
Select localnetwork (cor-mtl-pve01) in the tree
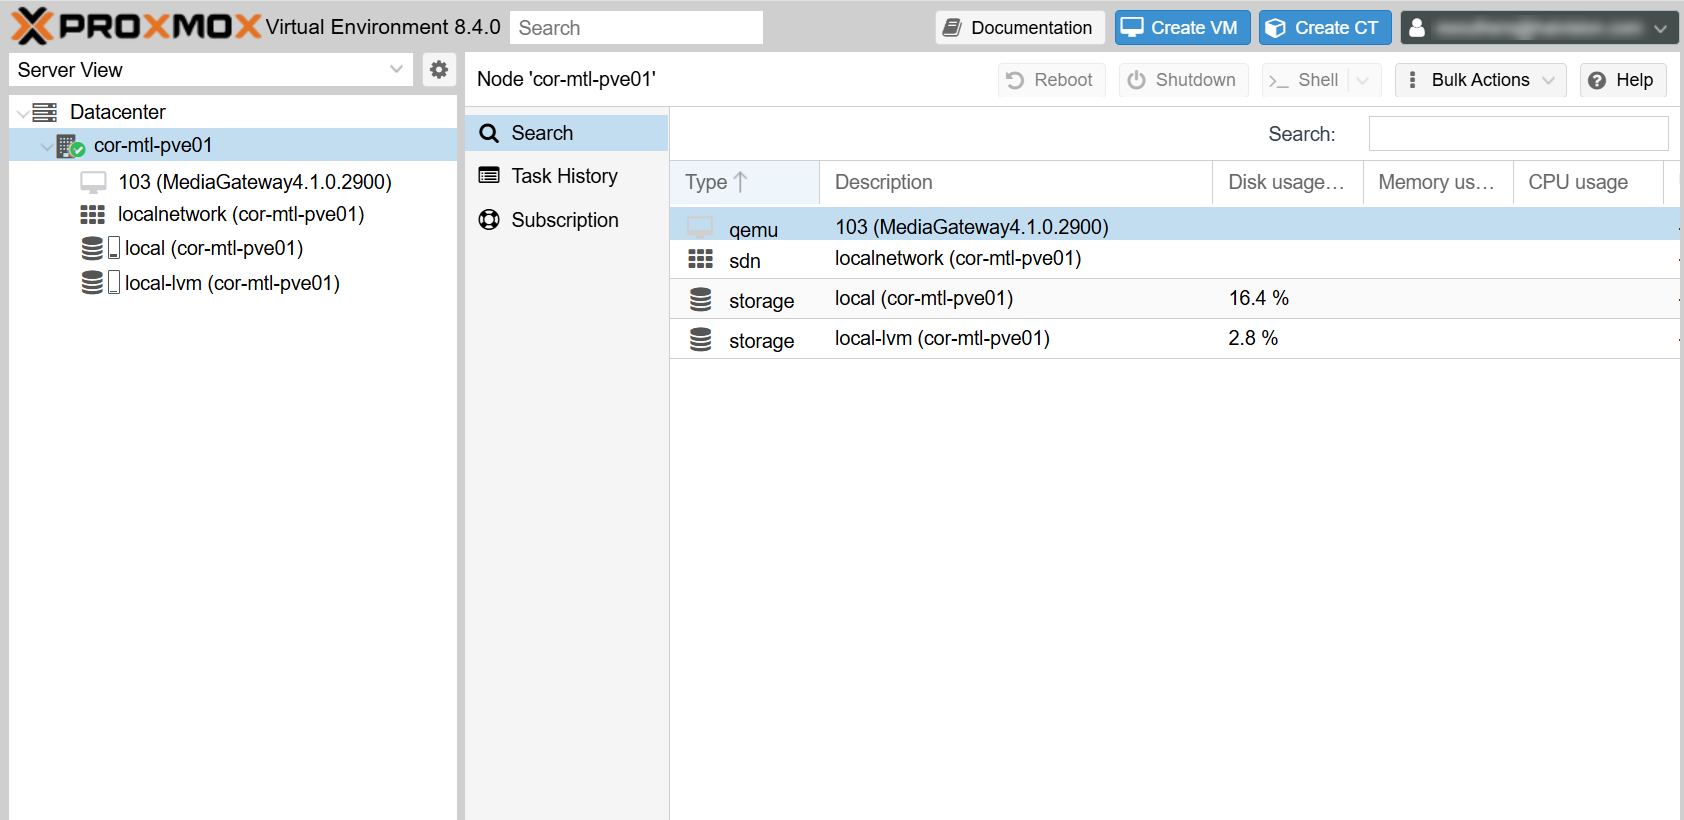241,214
